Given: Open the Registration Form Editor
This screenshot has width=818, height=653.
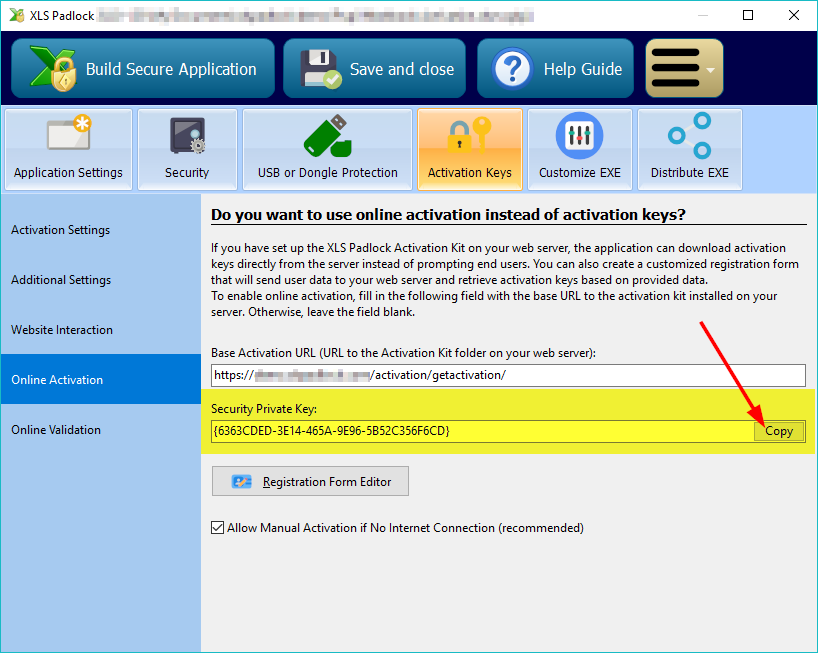Looking at the screenshot, I should 310,481.
